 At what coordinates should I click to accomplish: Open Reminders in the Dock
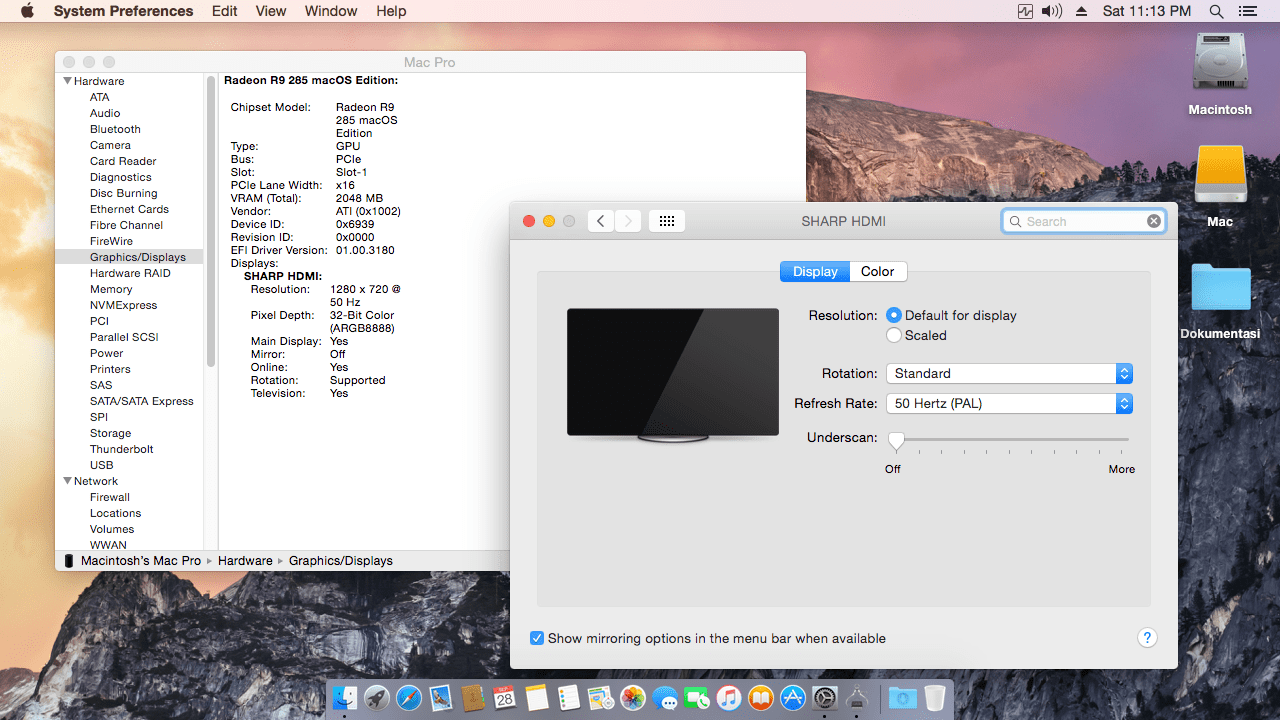tap(569, 698)
